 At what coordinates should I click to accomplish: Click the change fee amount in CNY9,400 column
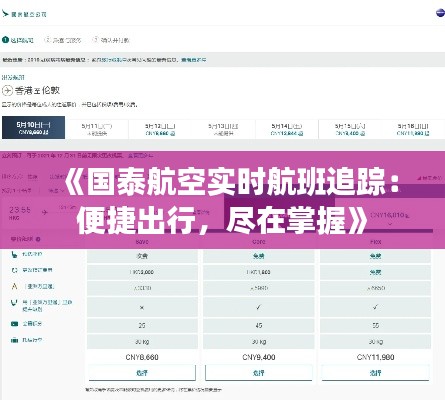[x=259, y=272]
